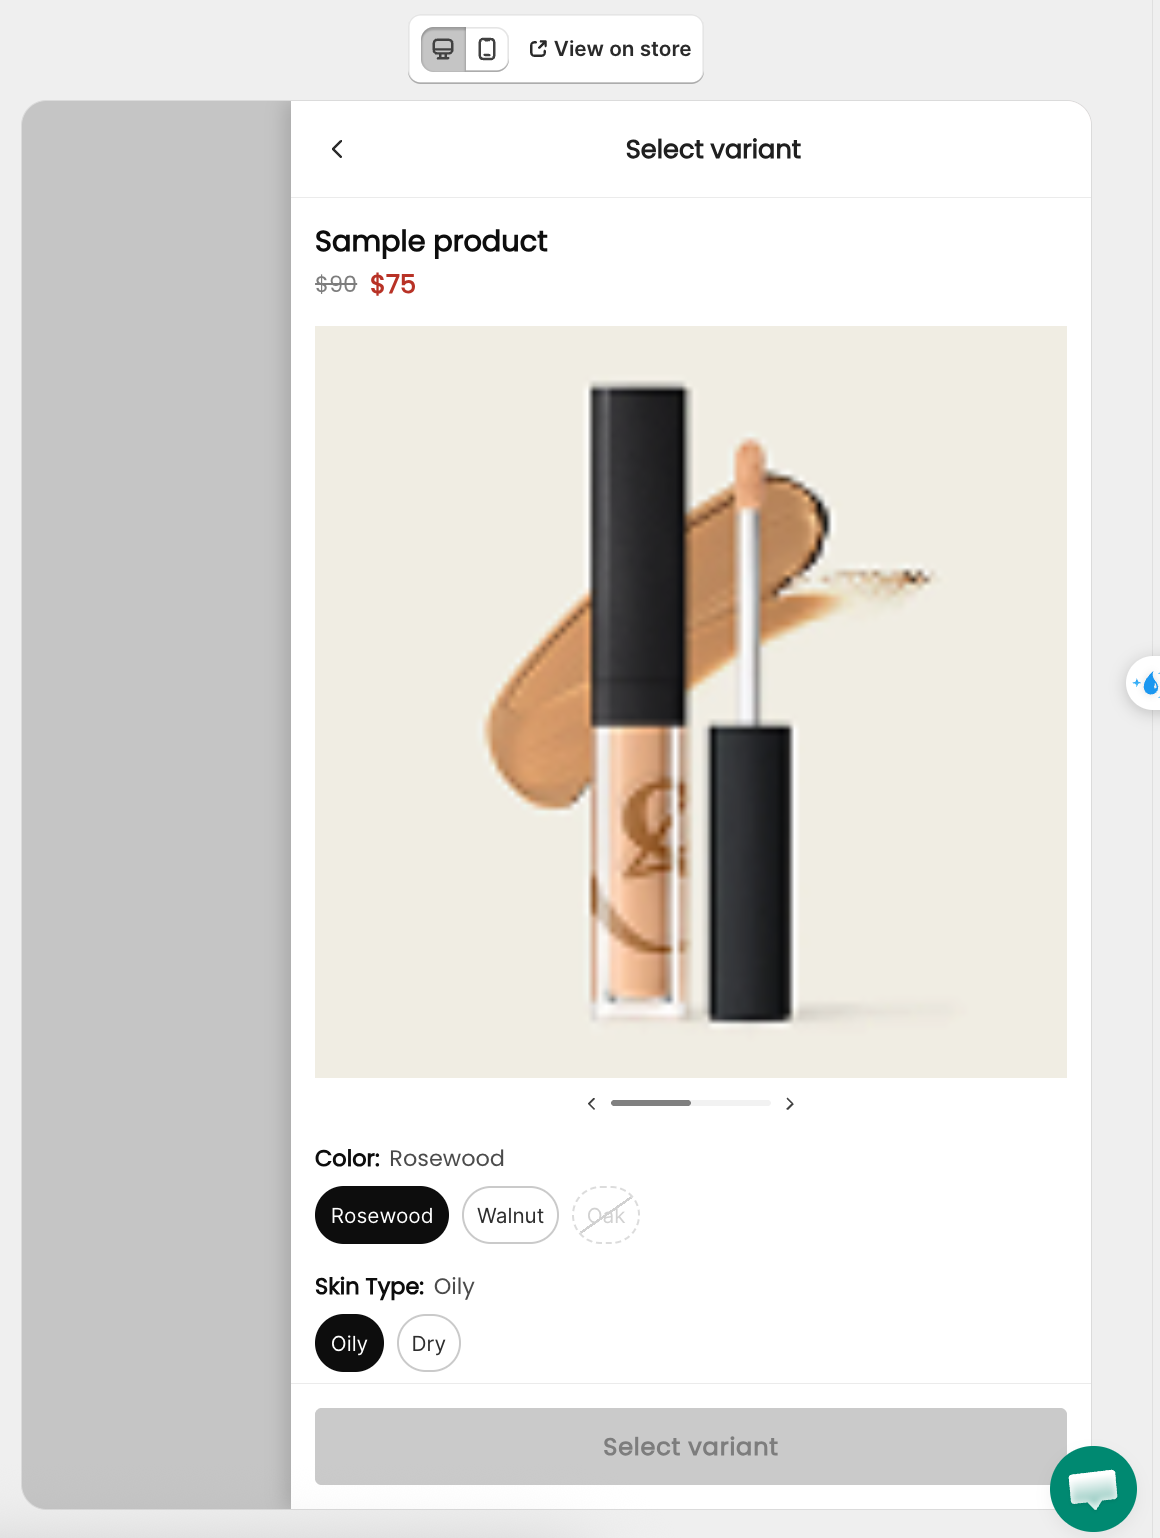Choose the unavailable Oak color option
1160x1538 pixels.
click(606, 1215)
